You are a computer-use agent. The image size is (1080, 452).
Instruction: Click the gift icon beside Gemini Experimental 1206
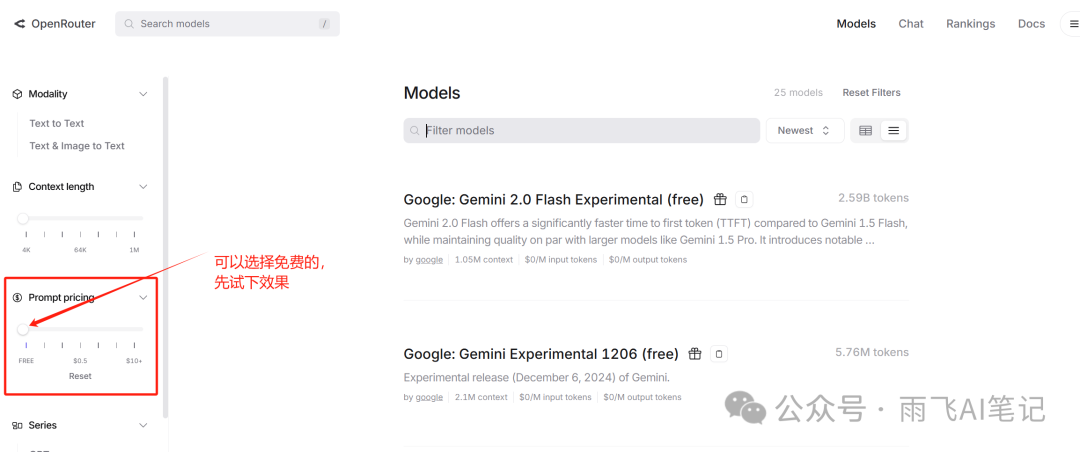[x=695, y=354]
